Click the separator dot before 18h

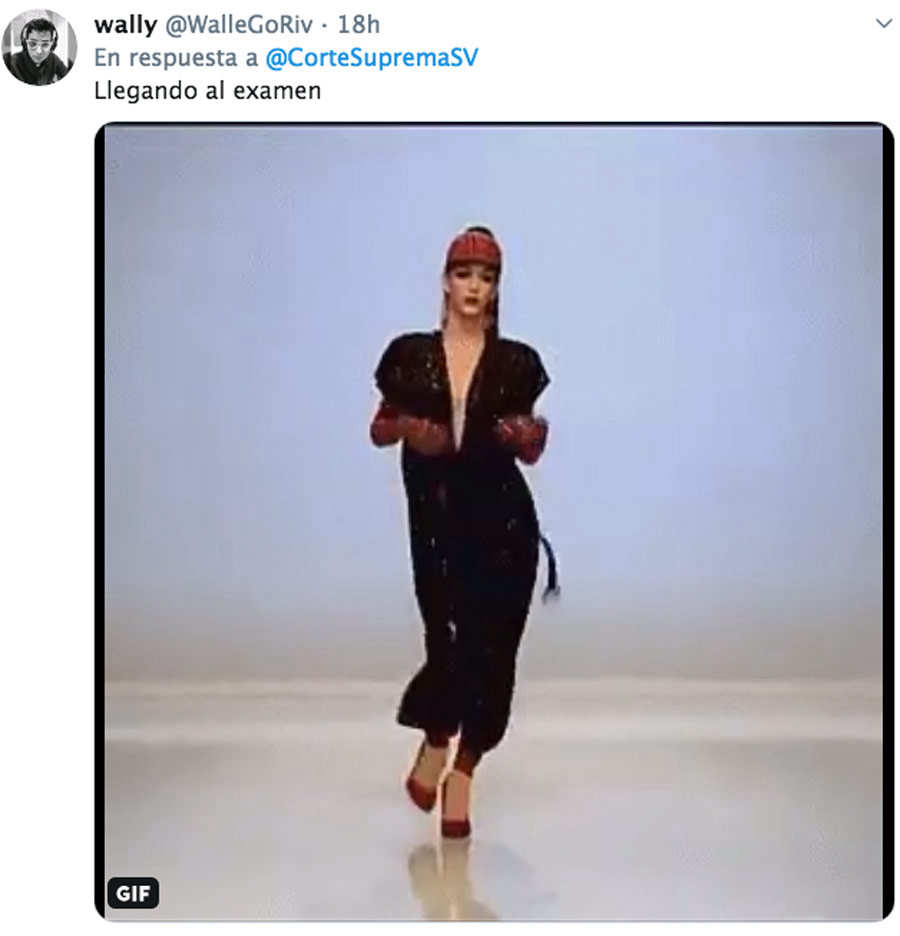coord(325,26)
